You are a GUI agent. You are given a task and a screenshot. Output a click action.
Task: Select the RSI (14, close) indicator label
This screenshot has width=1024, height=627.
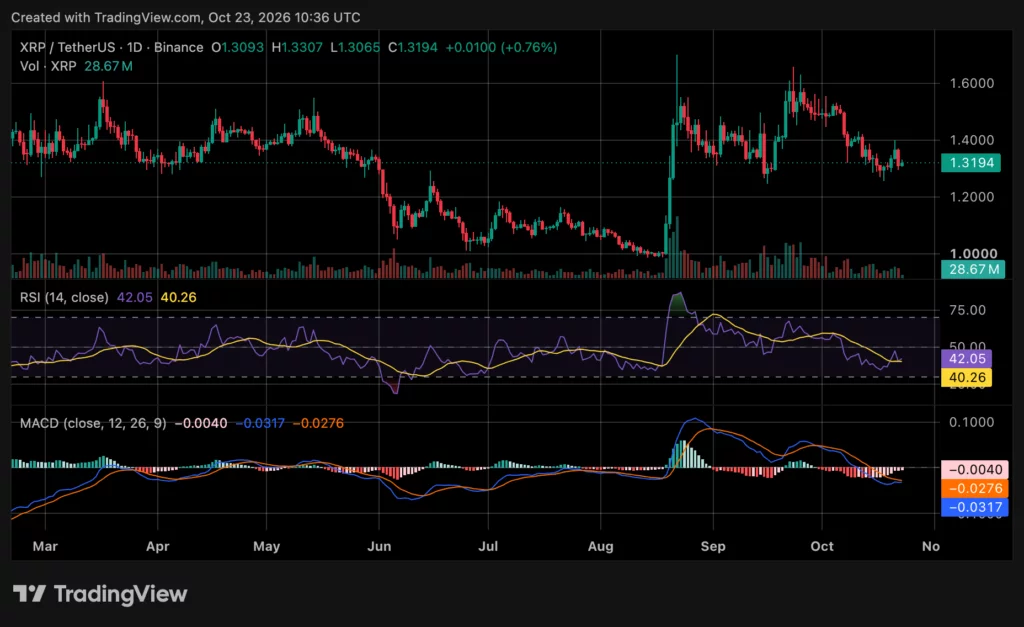point(64,298)
